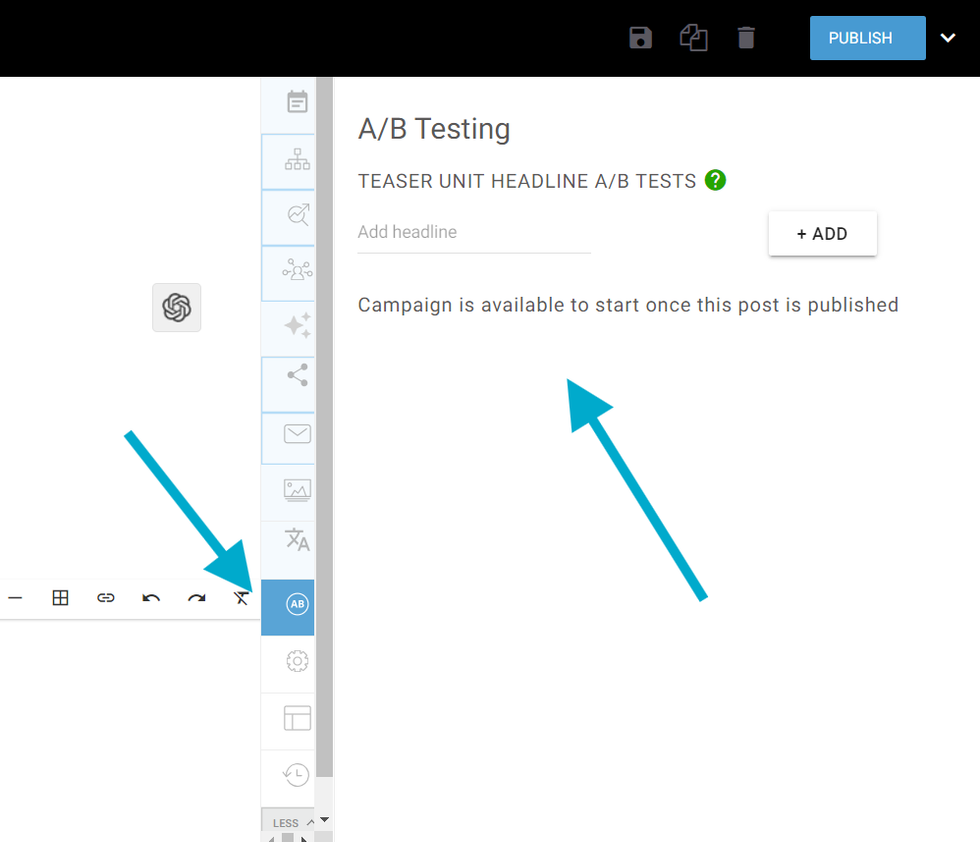Open the sparkles AI sidebar tab
Image resolution: width=980 pixels, height=842 pixels.
pos(297,325)
